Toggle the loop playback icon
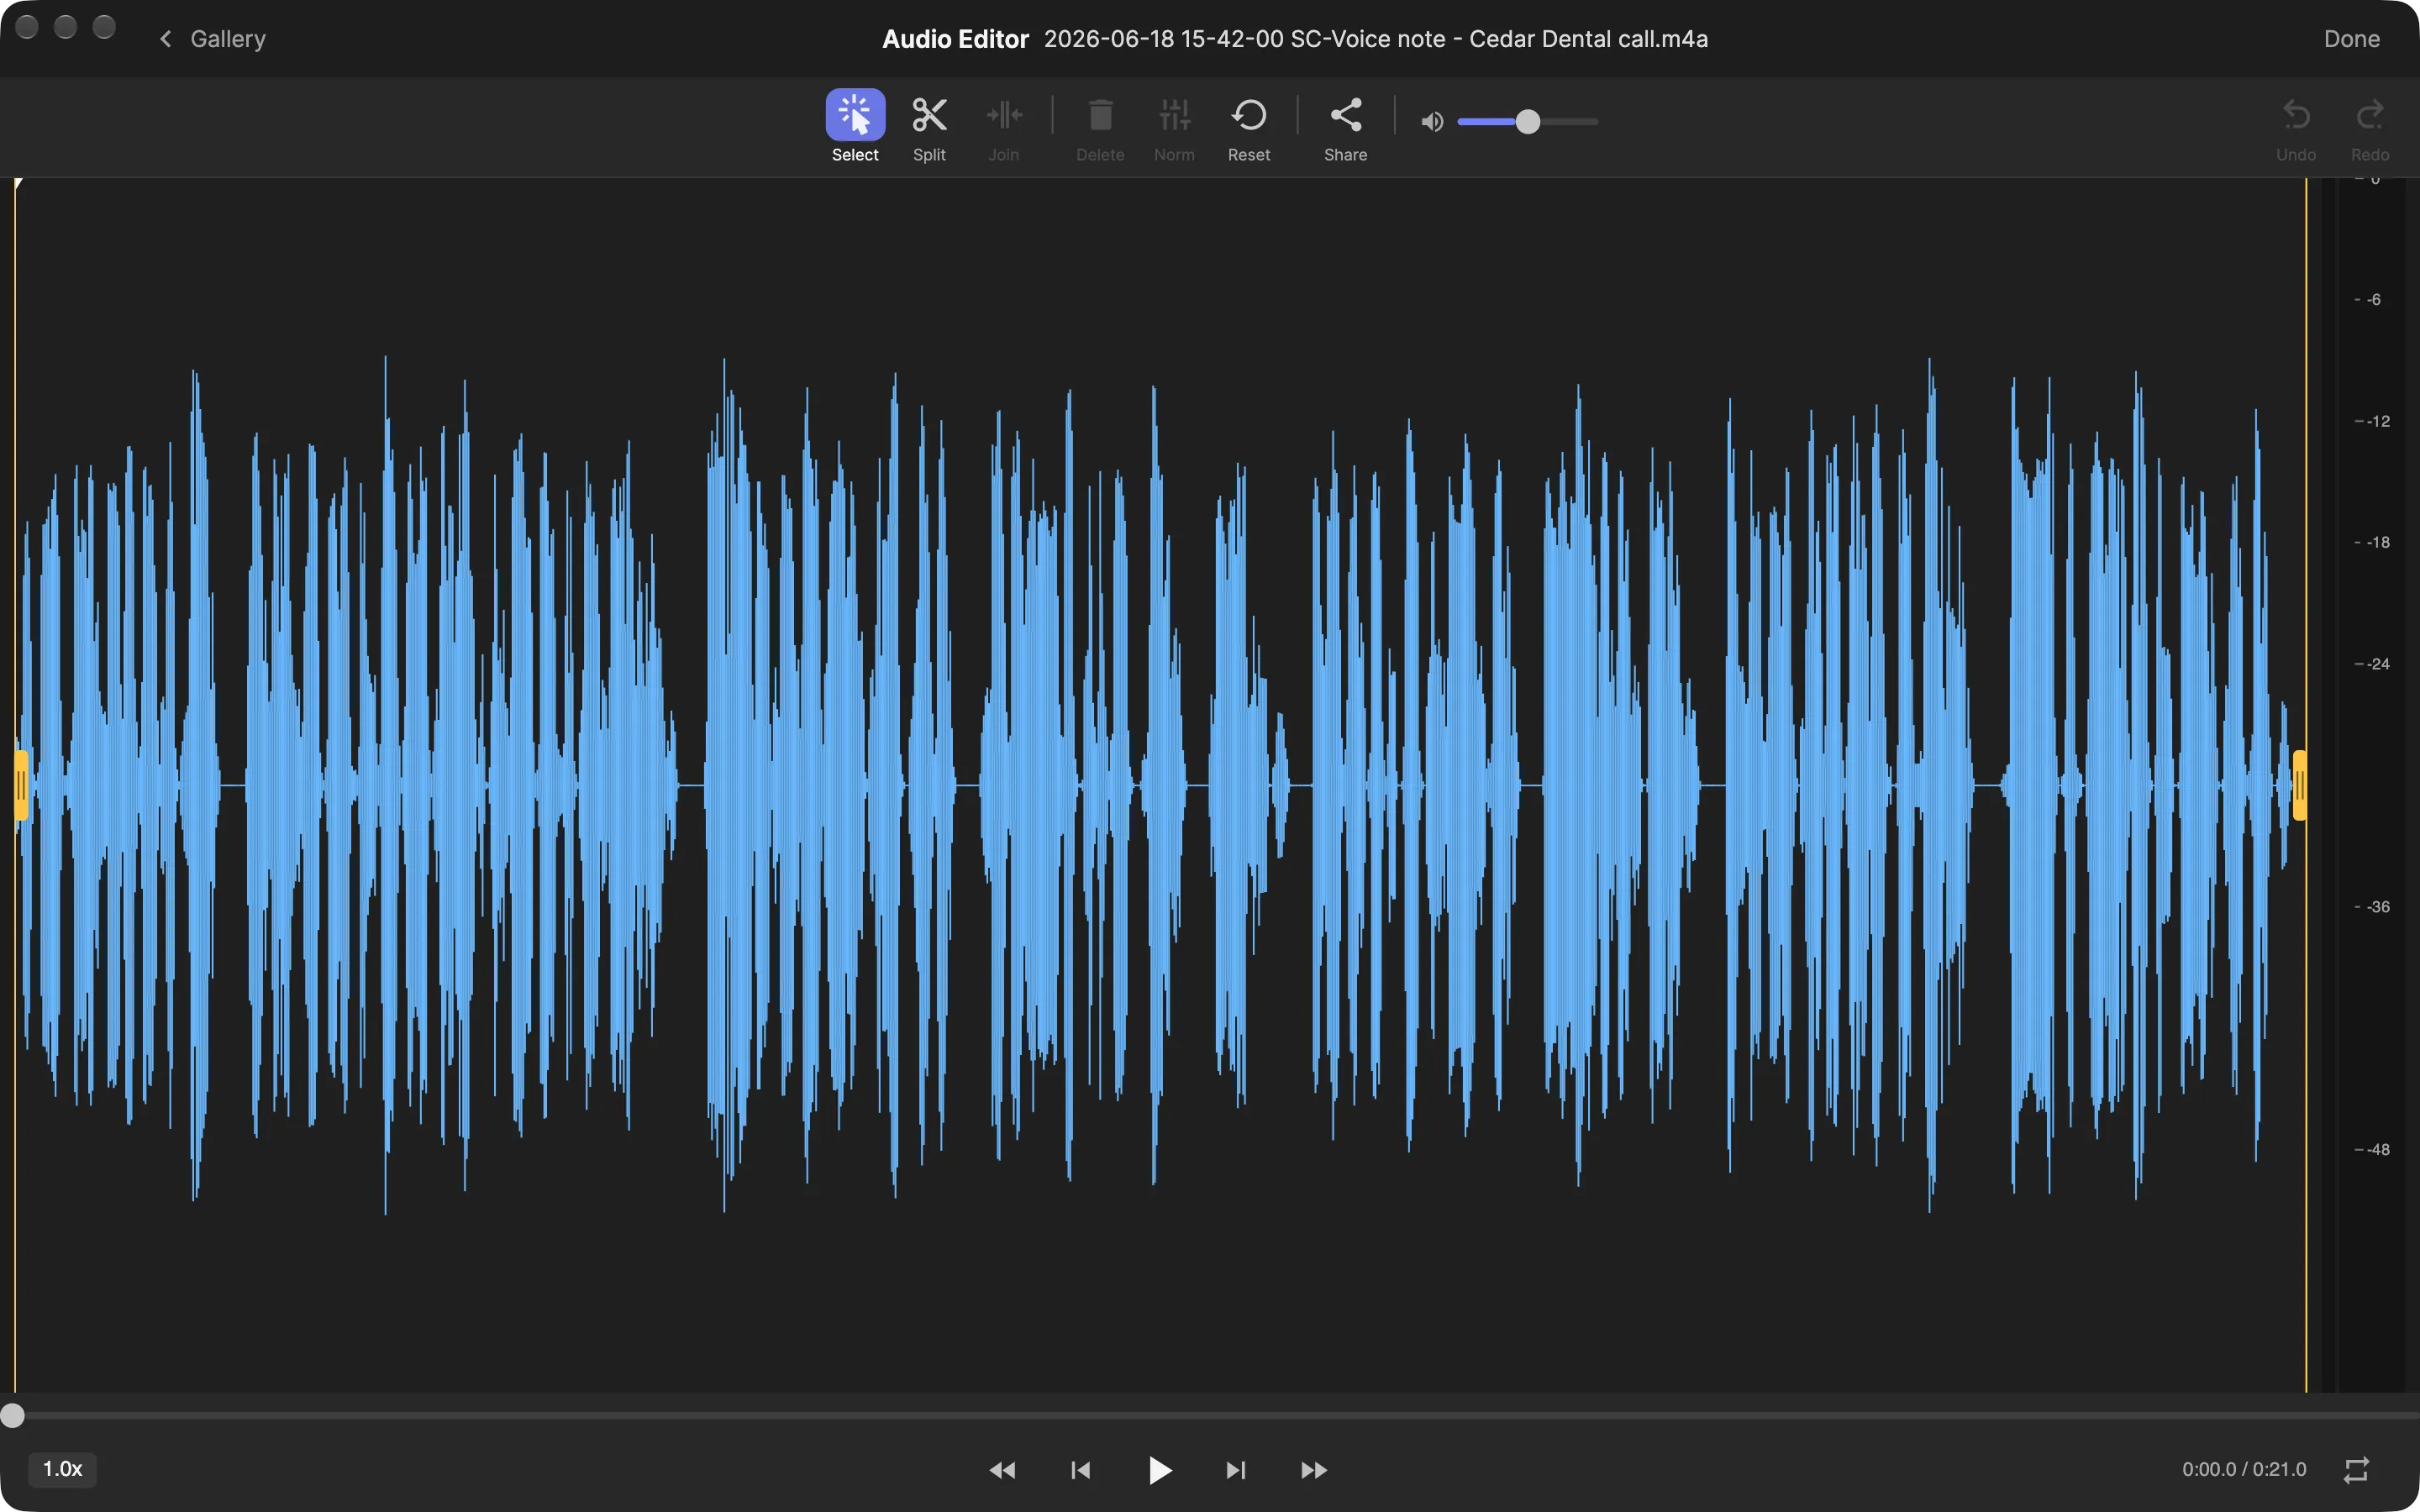The width and height of the screenshot is (2420, 1512). click(2356, 1470)
